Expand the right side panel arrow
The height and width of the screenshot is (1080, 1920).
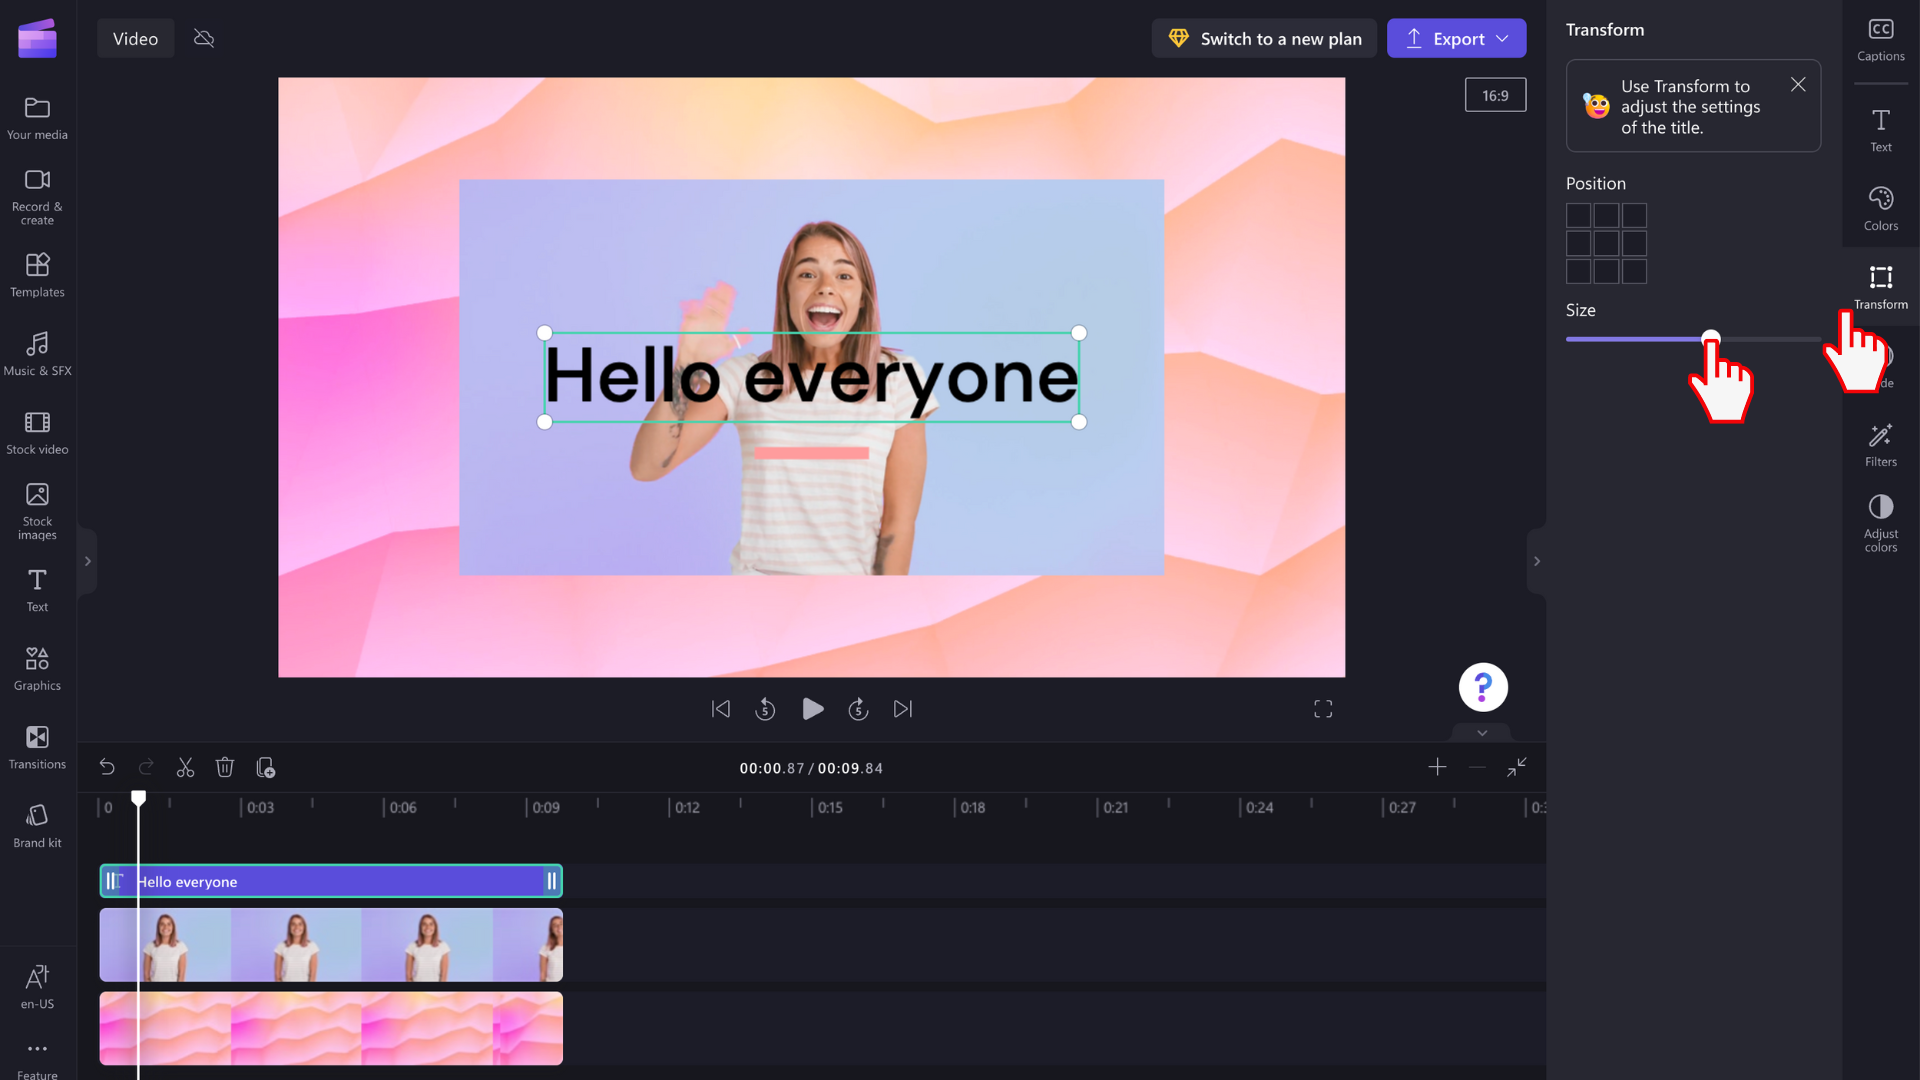pyautogui.click(x=1536, y=560)
